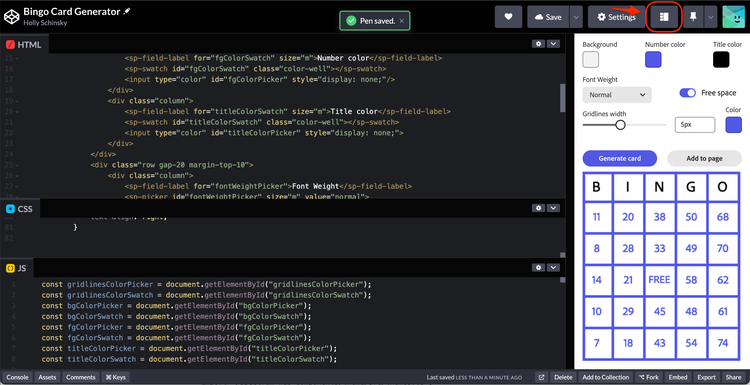Click Add to Collection button
750x385 pixels.
point(606,377)
